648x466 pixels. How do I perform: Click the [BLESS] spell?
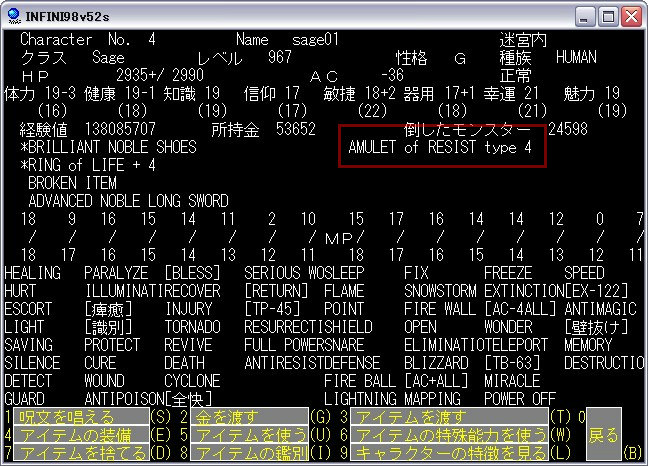(x=193, y=273)
